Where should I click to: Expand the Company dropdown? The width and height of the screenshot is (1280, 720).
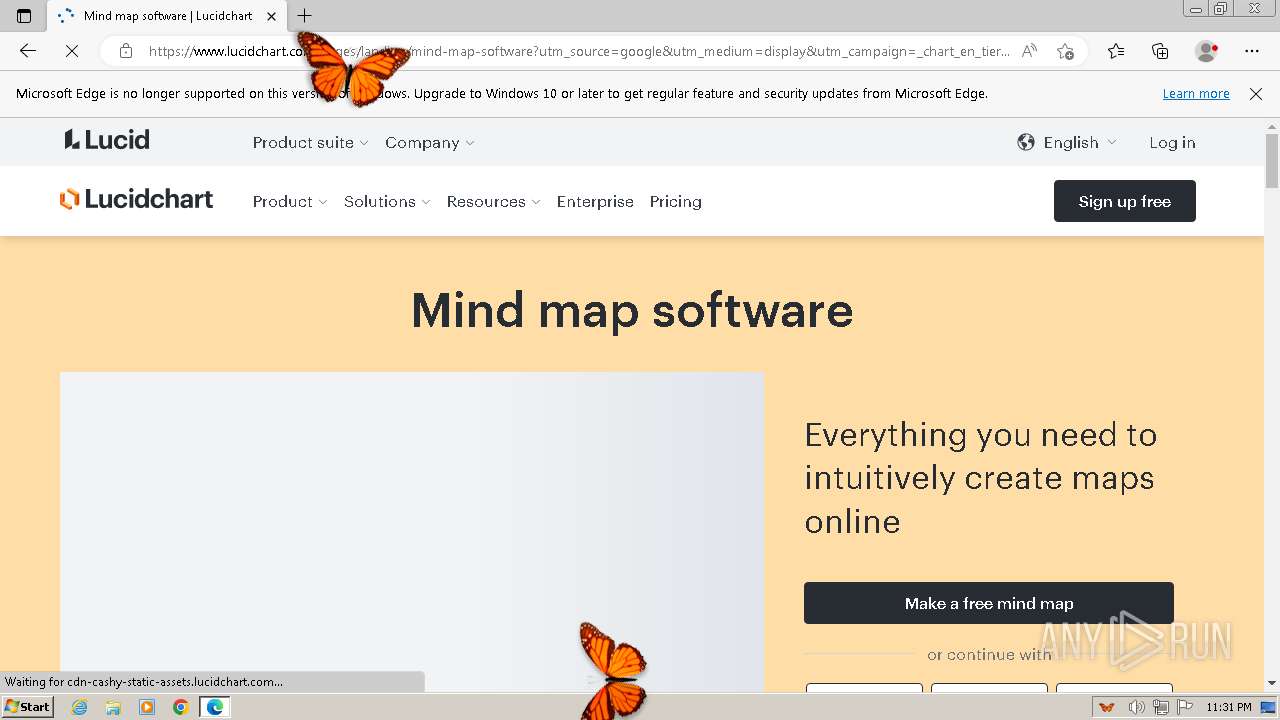click(430, 142)
